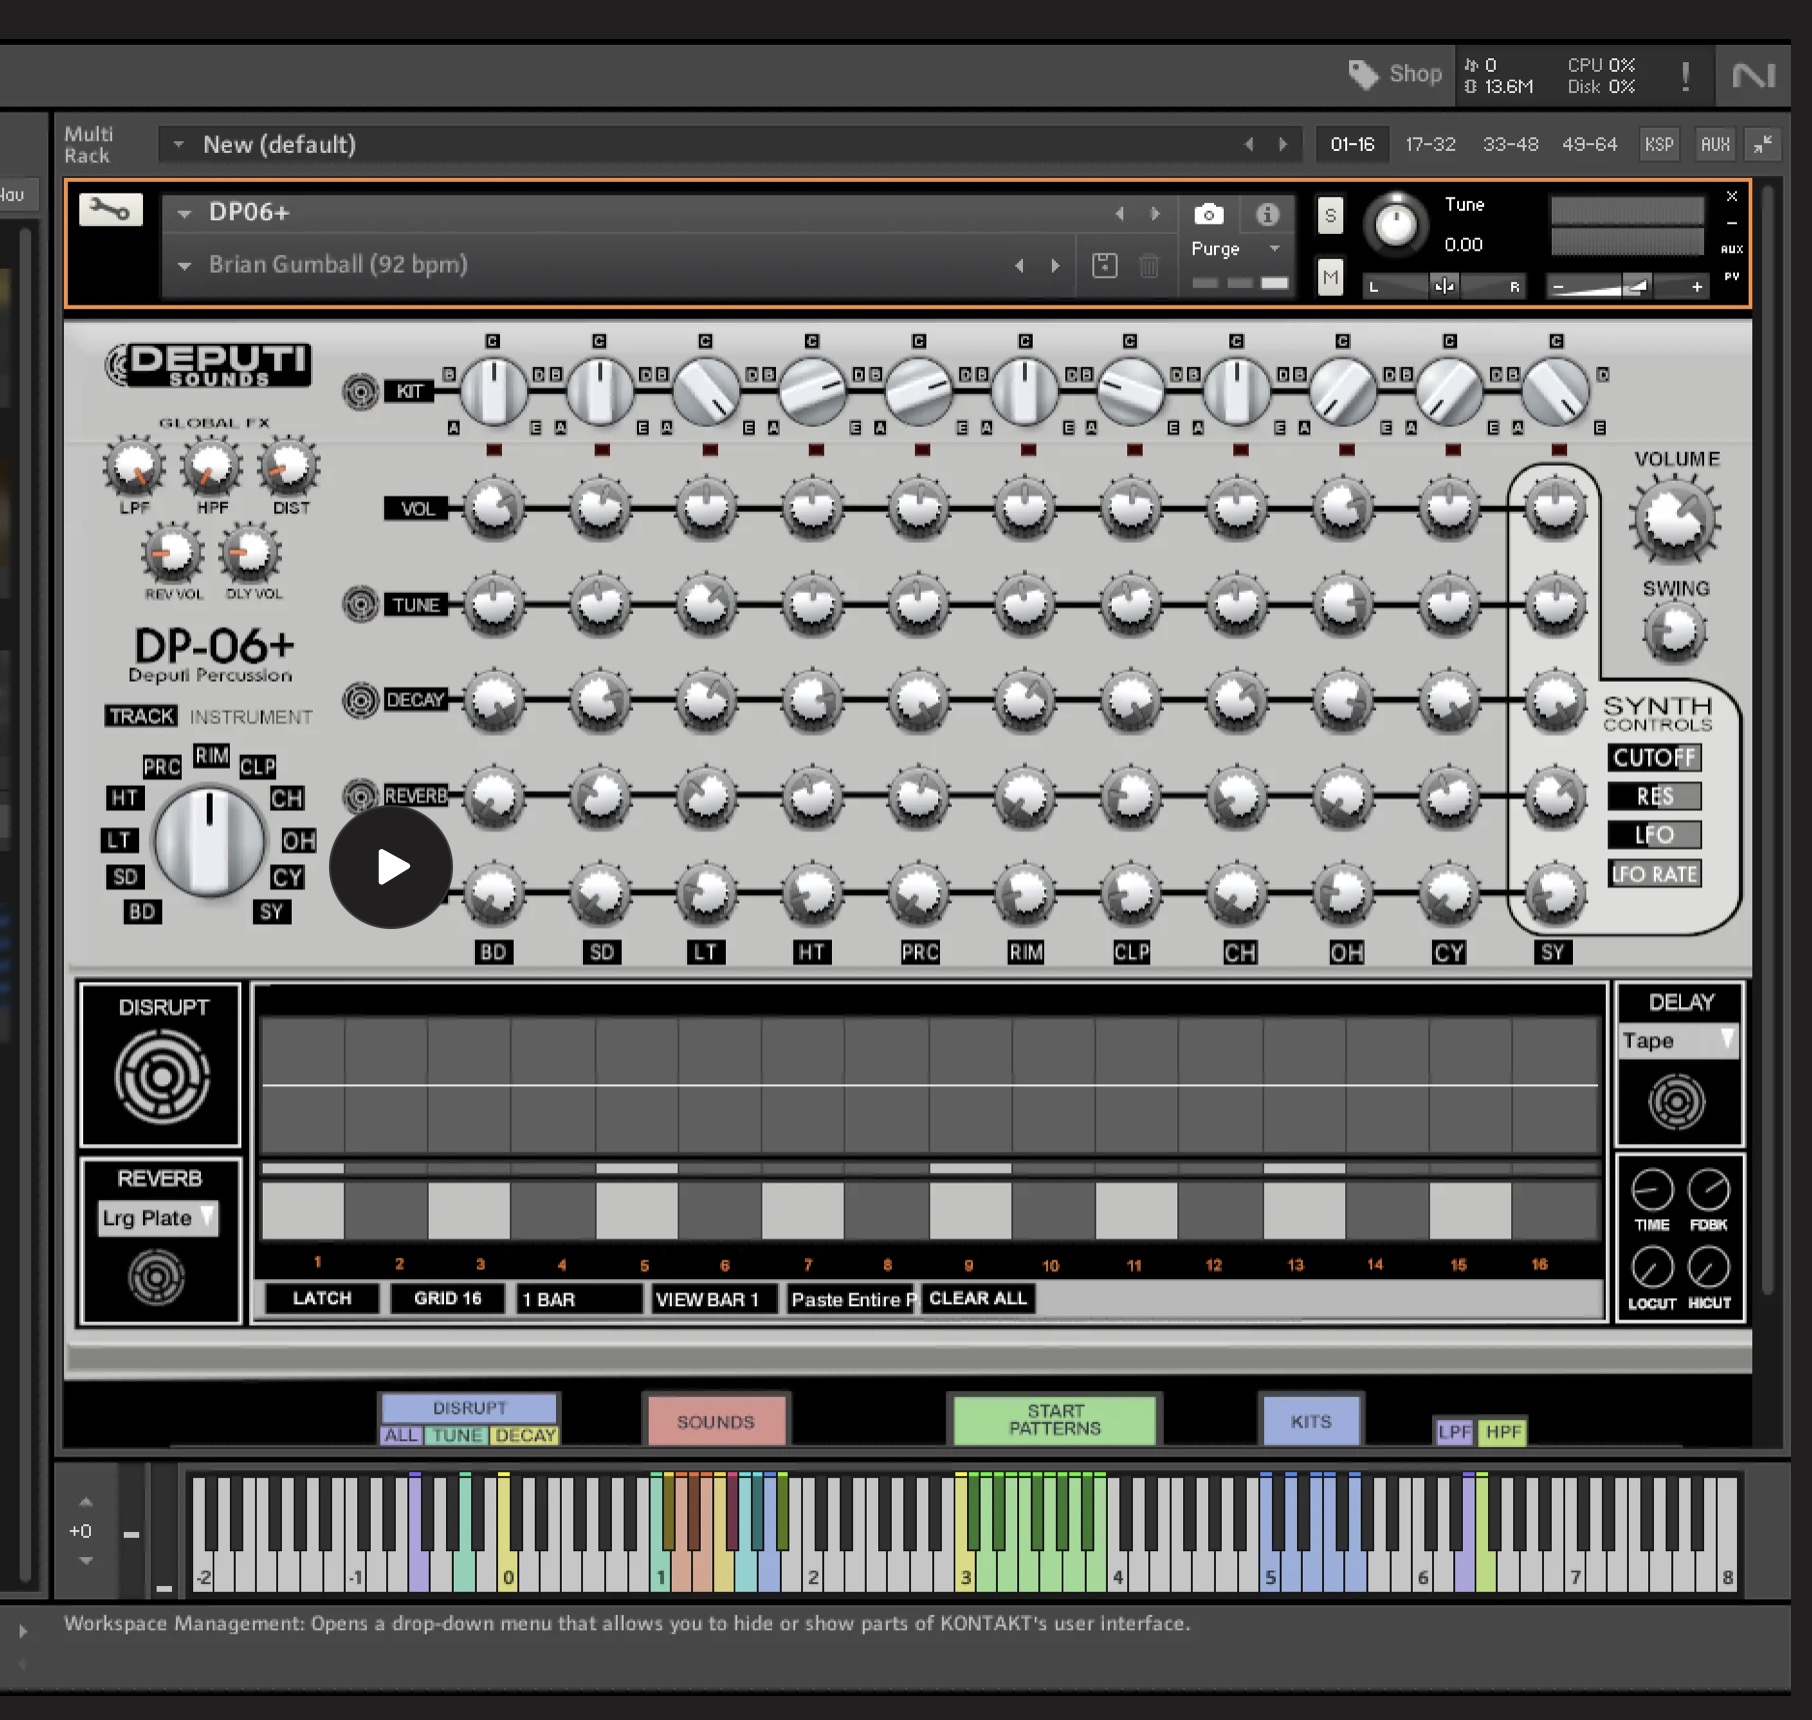Toggle step 1 in the sequencer
This screenshot has height=1720, width=1812.
click(x=303, y=1210)
